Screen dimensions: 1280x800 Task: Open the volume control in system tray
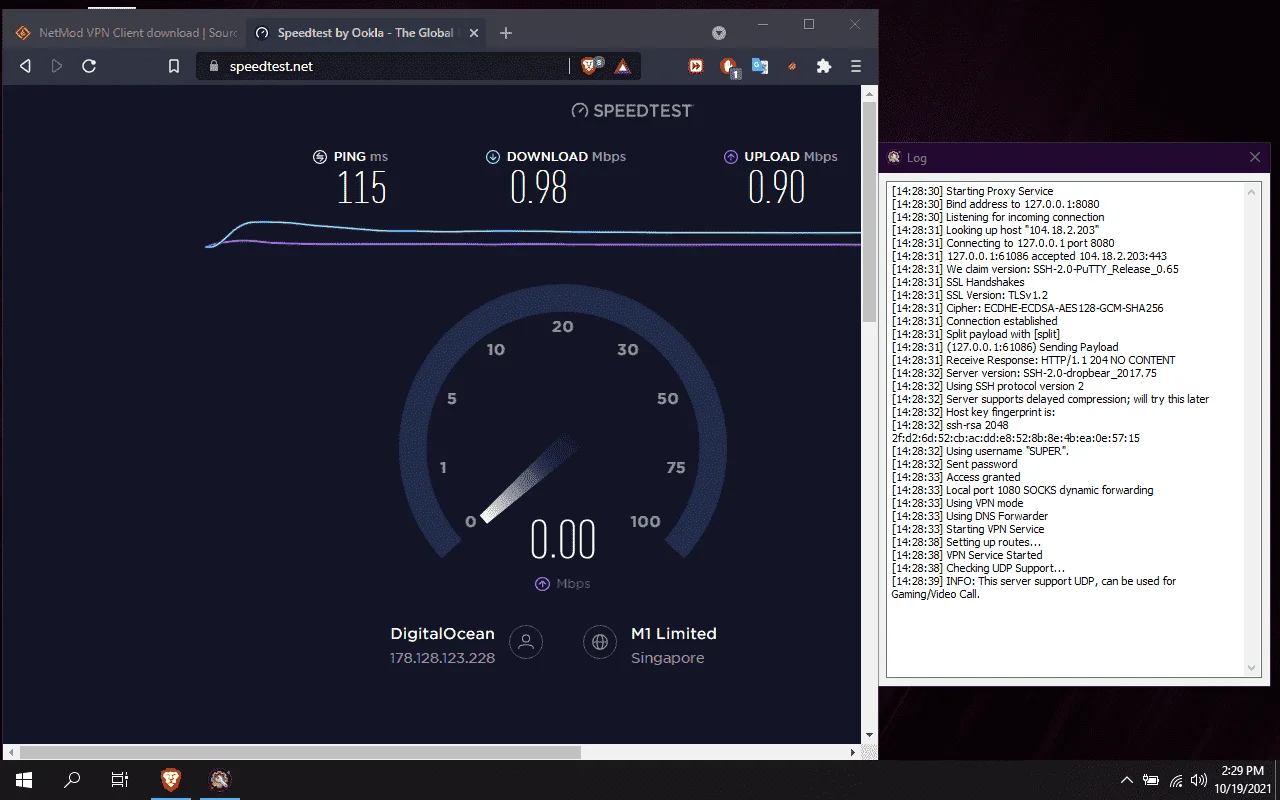(x=1198, y=780)
